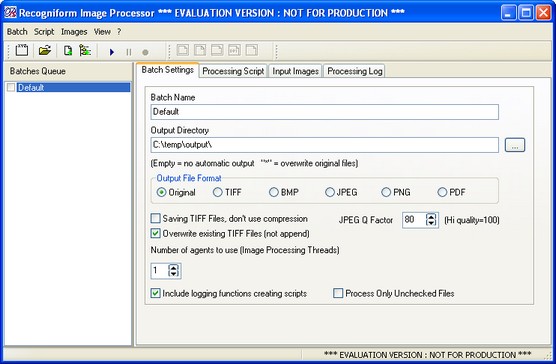Click the open folder toolbar icon
556x364 pixels.
(45, 50)
